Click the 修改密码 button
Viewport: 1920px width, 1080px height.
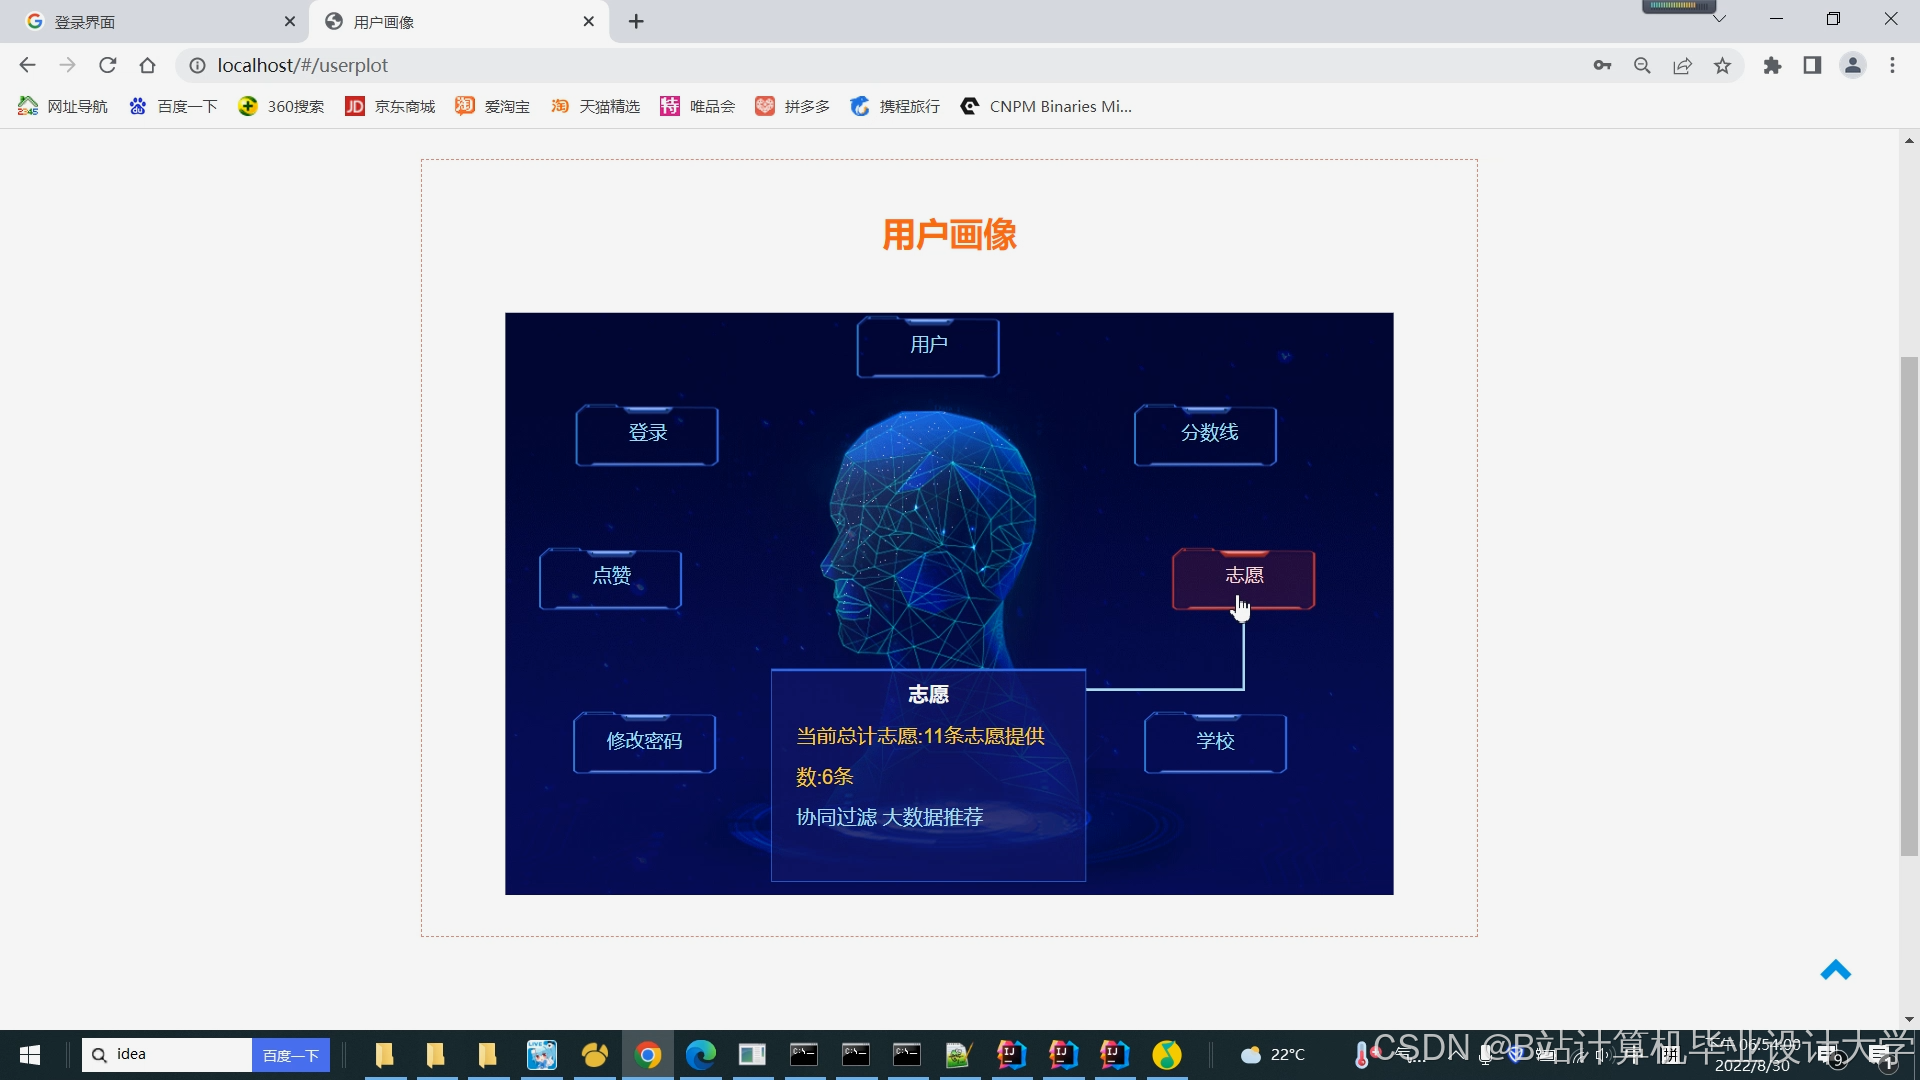coord(644,742)
